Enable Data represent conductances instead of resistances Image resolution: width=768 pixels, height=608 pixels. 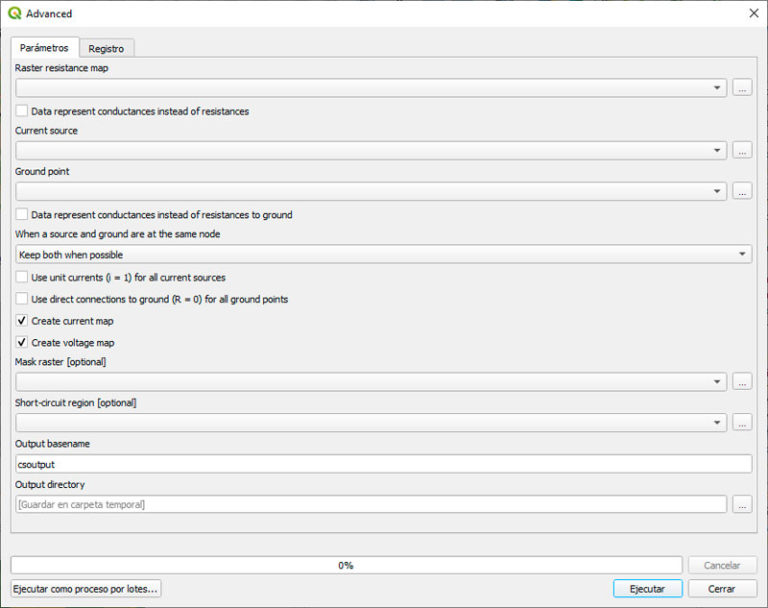tap(22, 111)
